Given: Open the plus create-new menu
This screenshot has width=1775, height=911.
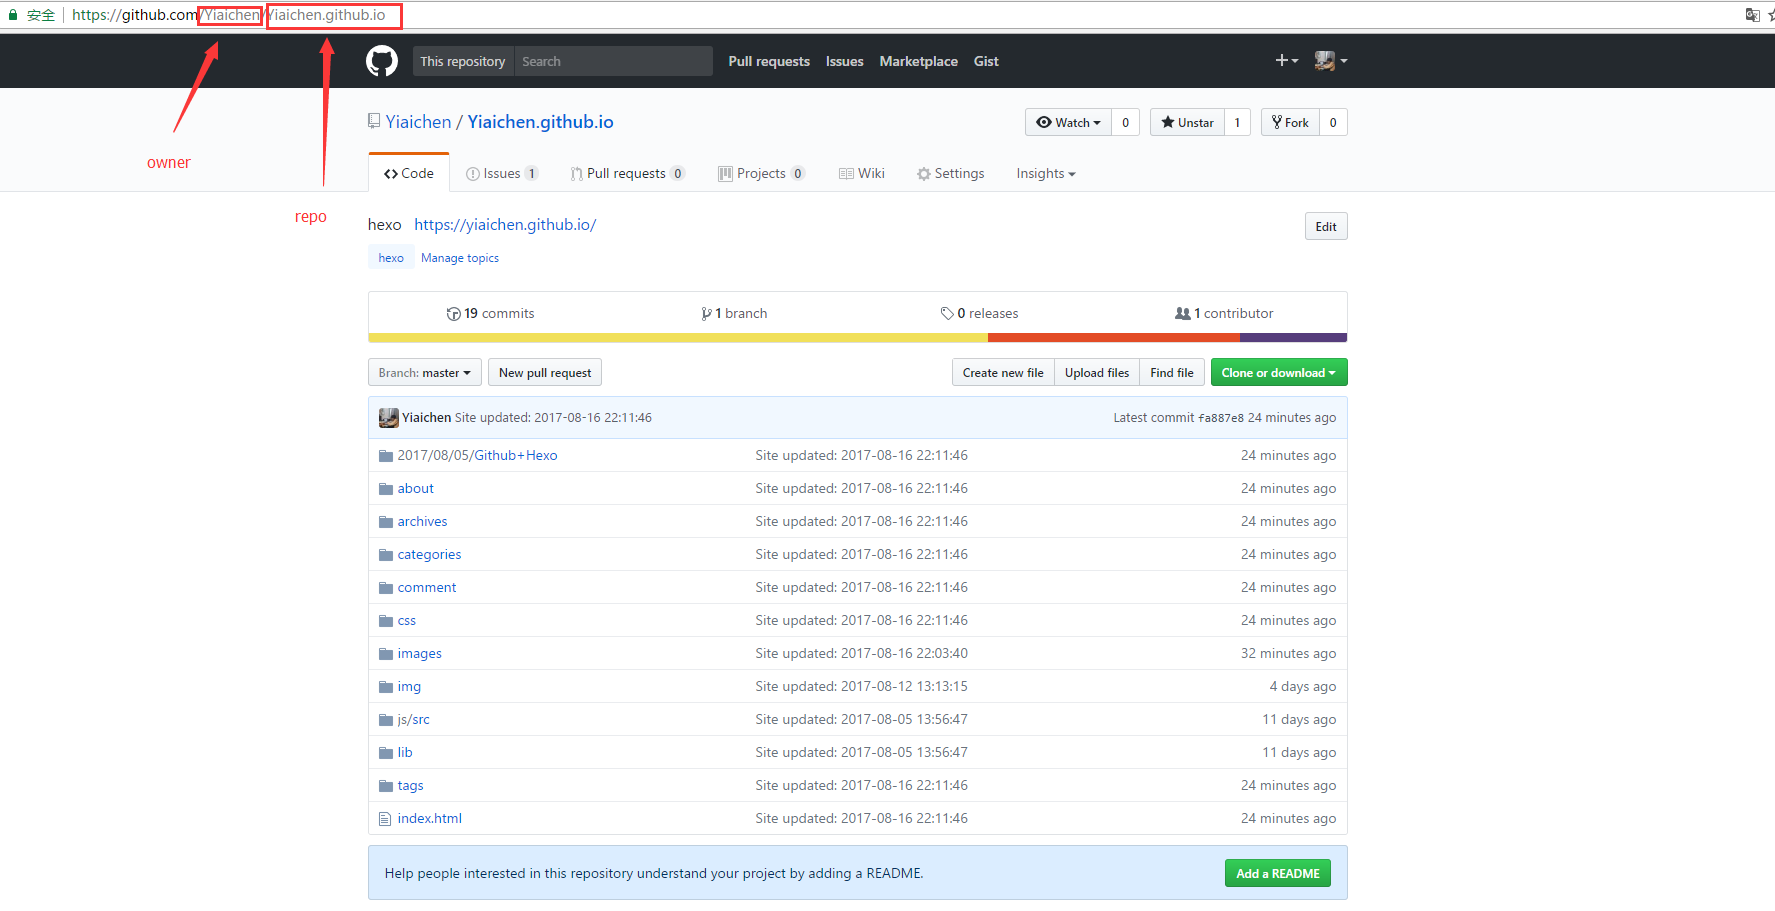Looking at the screenshot, I should click(1286, 61).
